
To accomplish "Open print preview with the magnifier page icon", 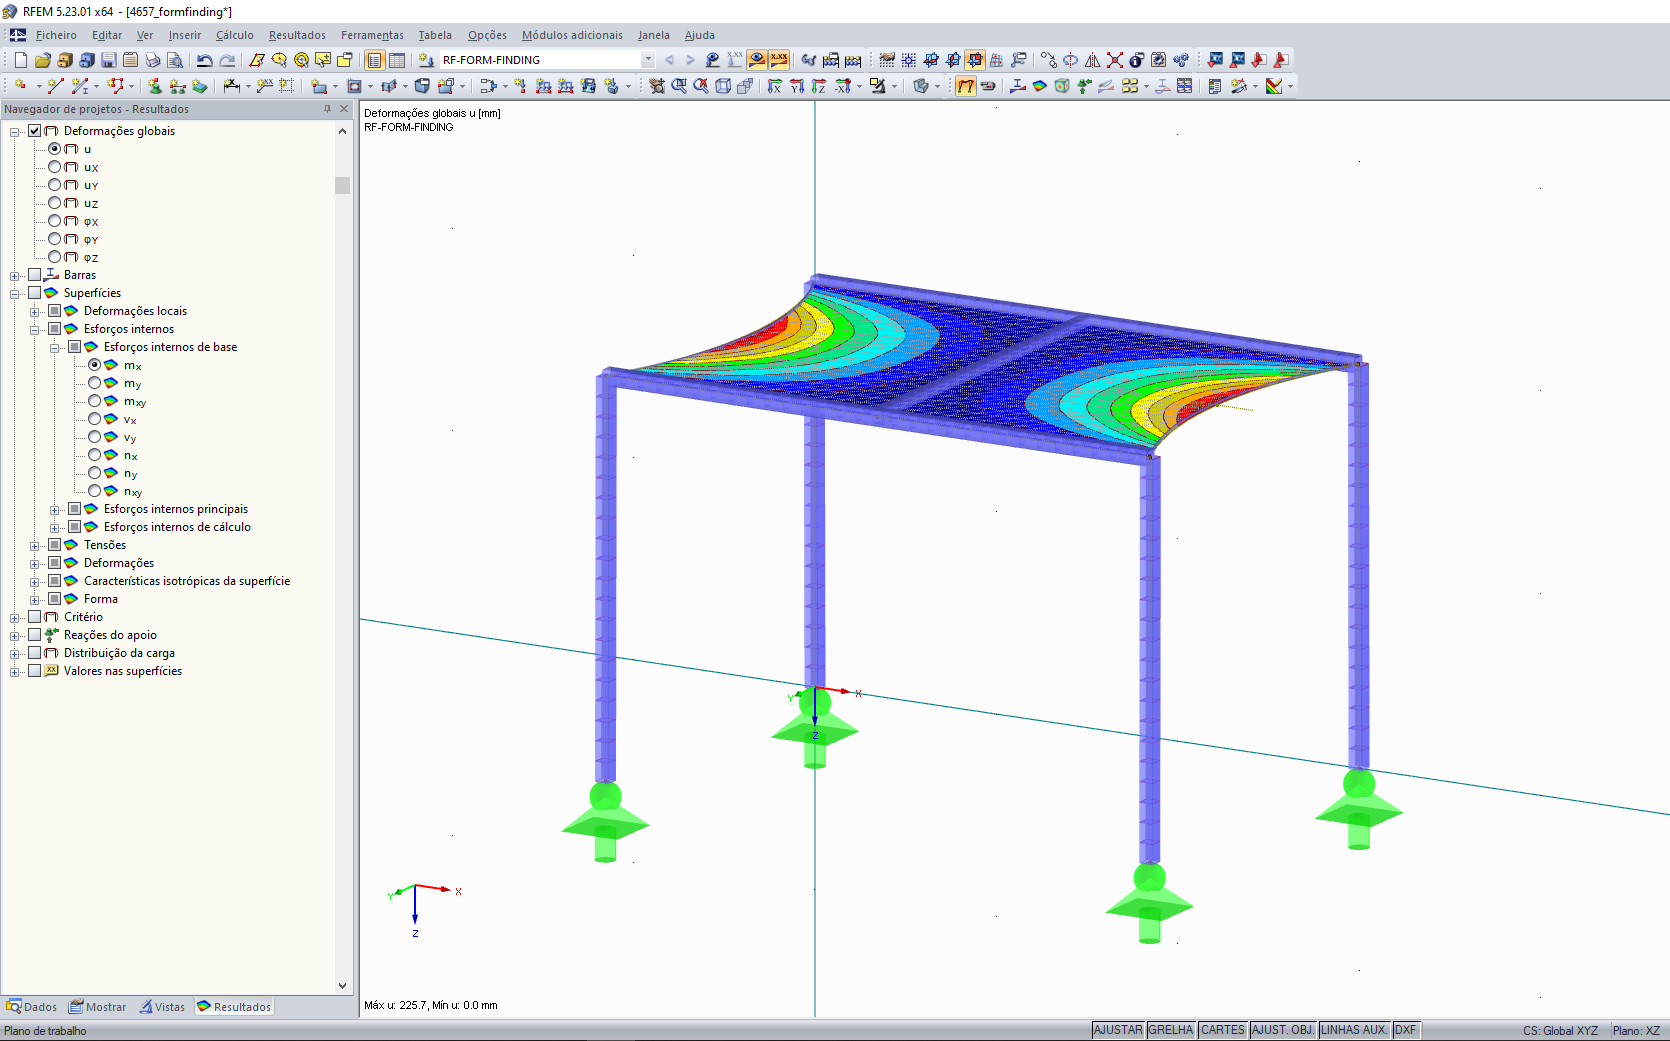I will point(174,60).
